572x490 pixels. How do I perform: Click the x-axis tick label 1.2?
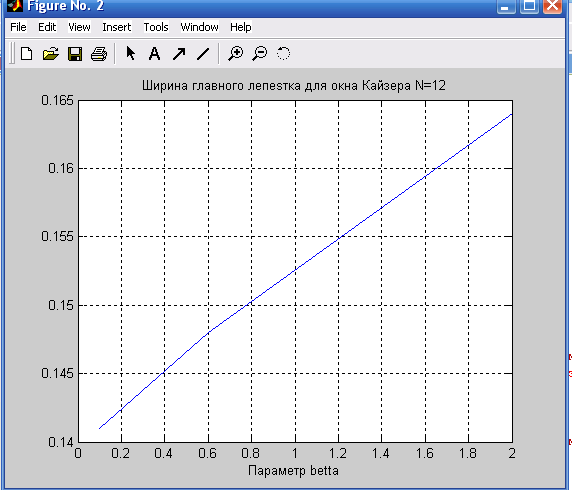click(x=338, y=454)
